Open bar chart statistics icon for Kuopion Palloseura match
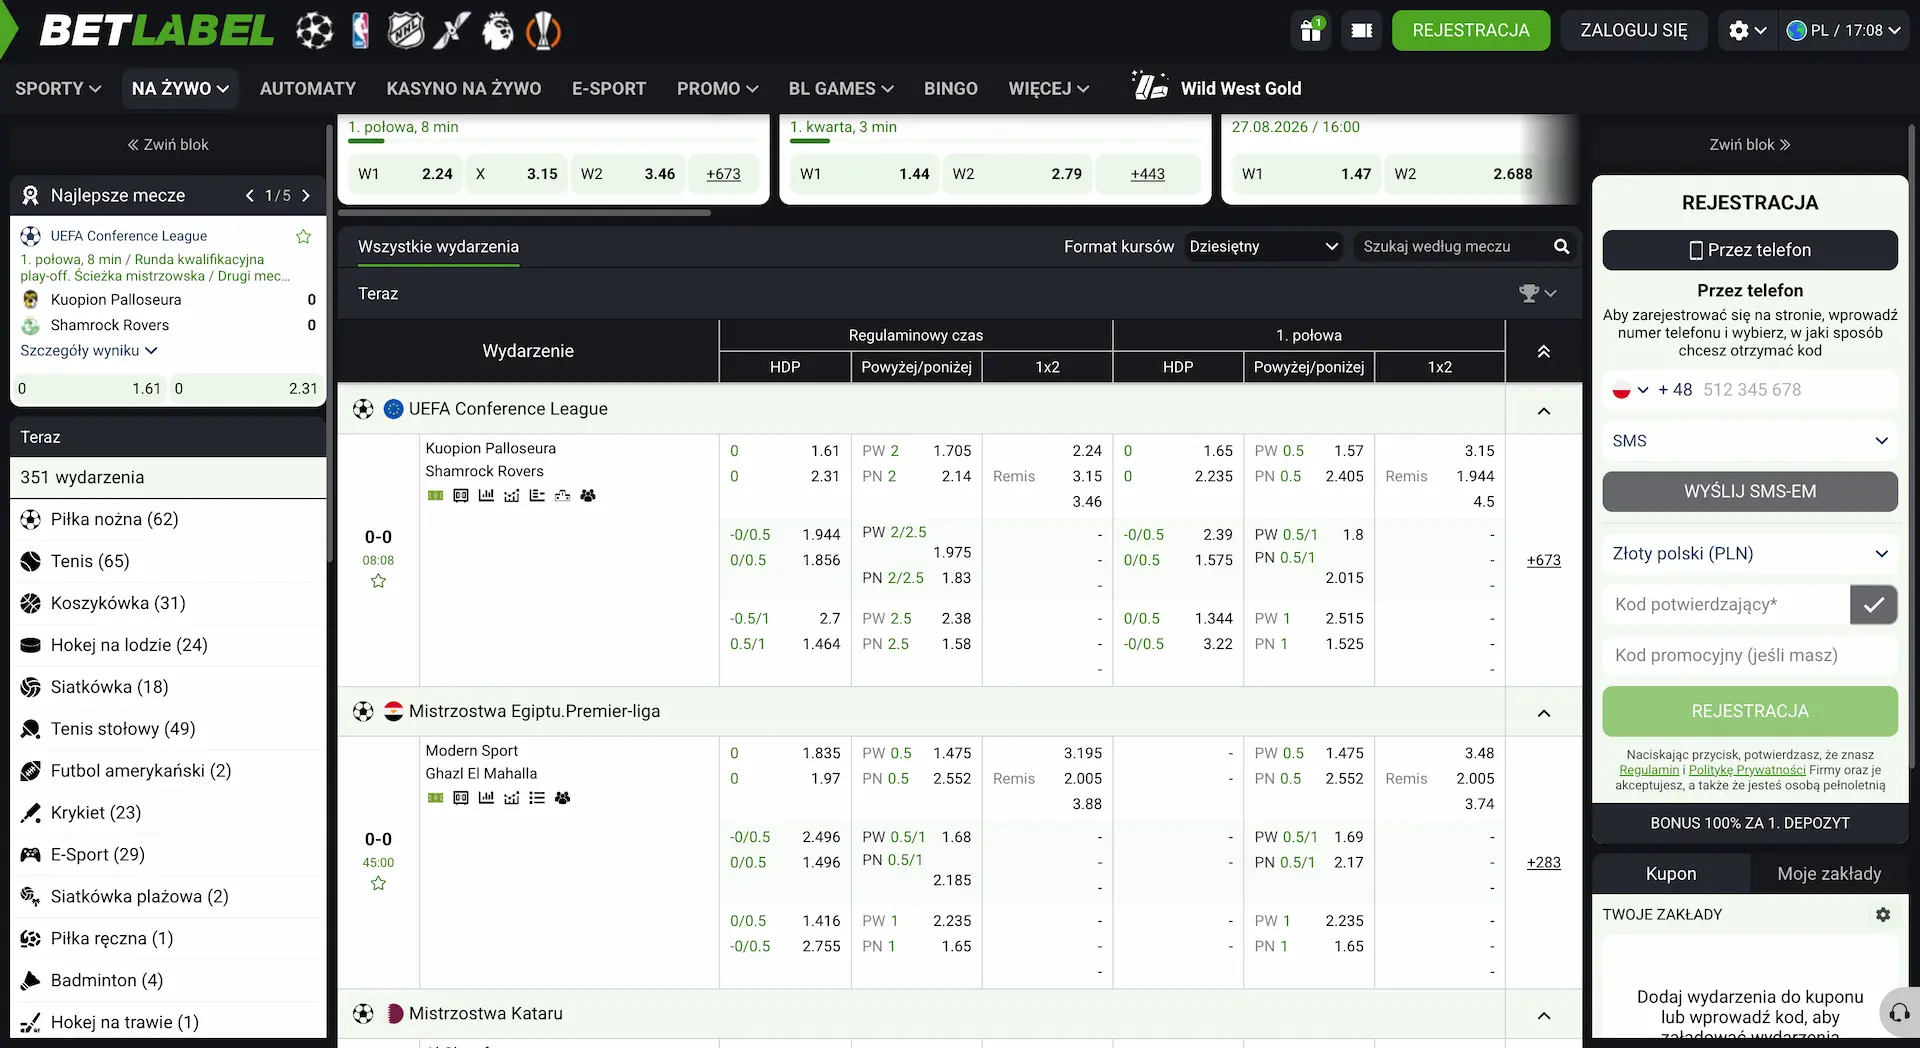 [x=486, y=495]
